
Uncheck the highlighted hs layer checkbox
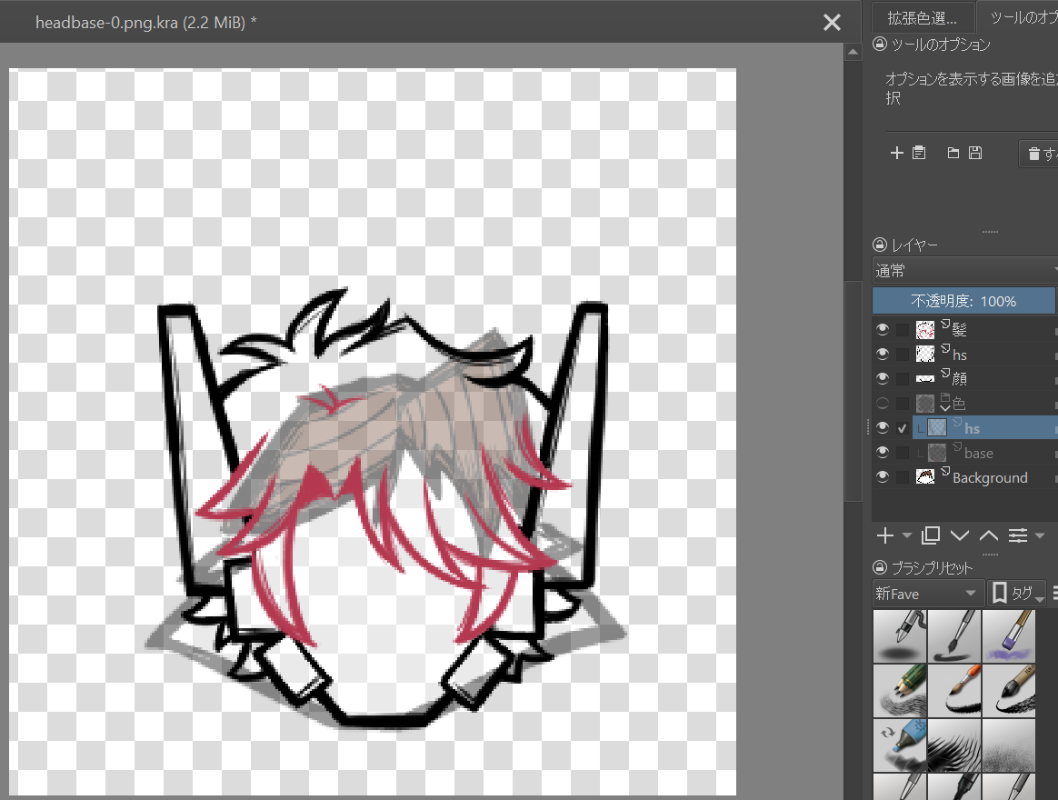point(902,428)
